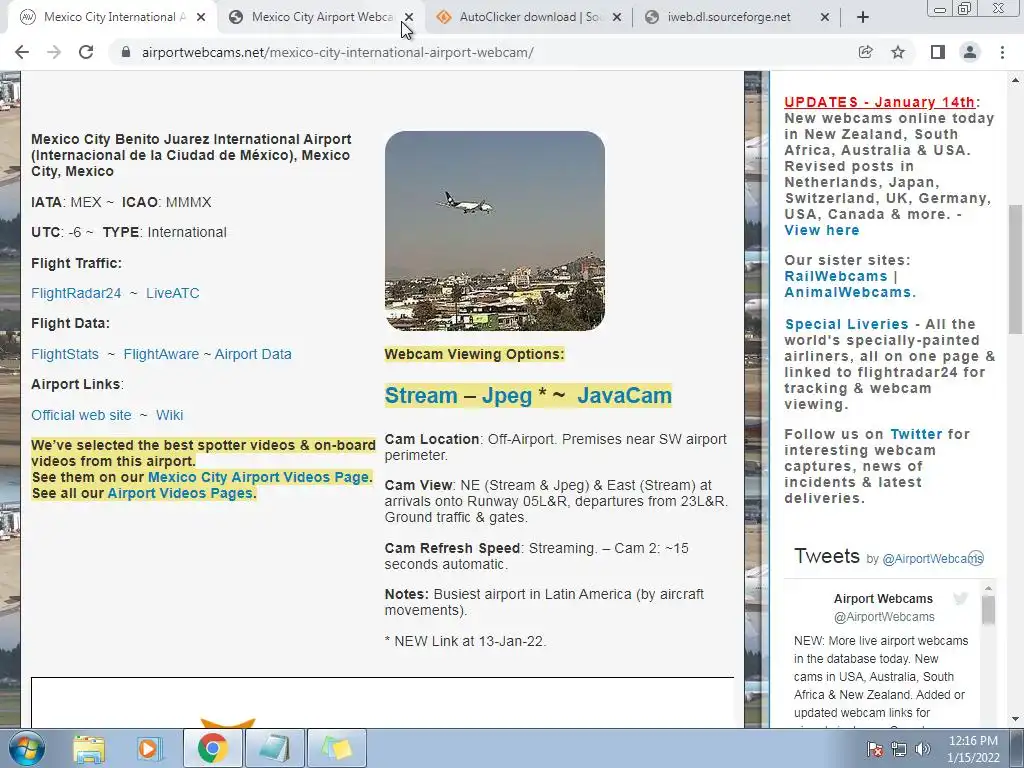Open Airport Data link
1024x768 pixels.
pyautogui.click(x=253, y=354)
